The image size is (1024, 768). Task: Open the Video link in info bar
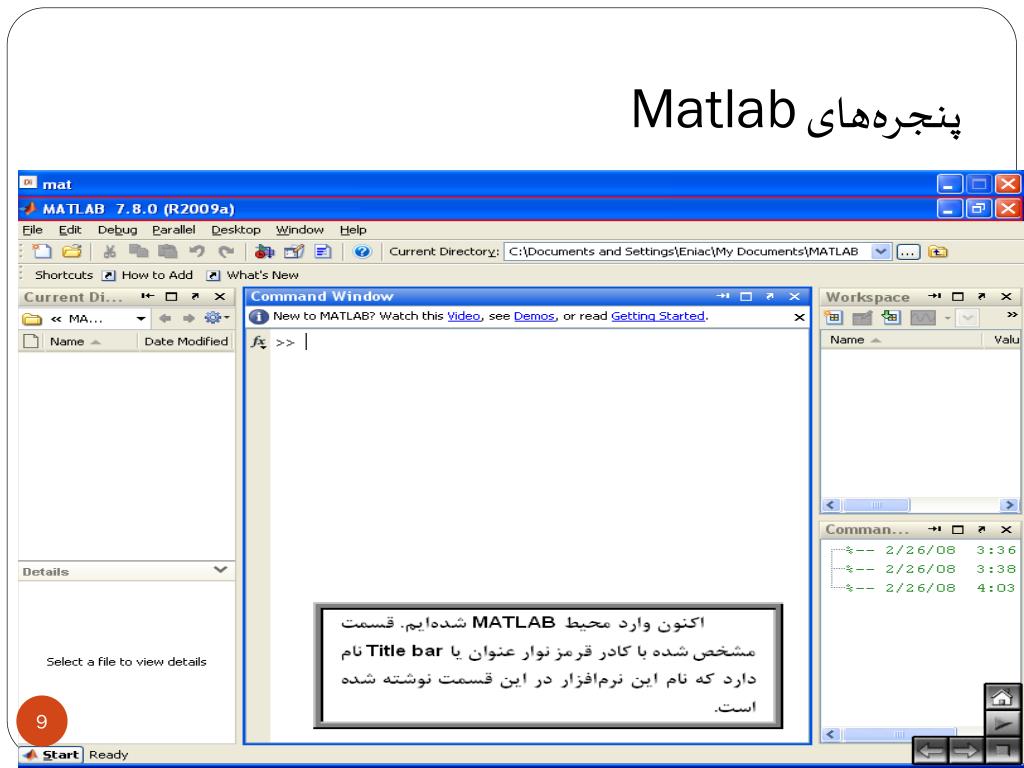click(464, 316)
